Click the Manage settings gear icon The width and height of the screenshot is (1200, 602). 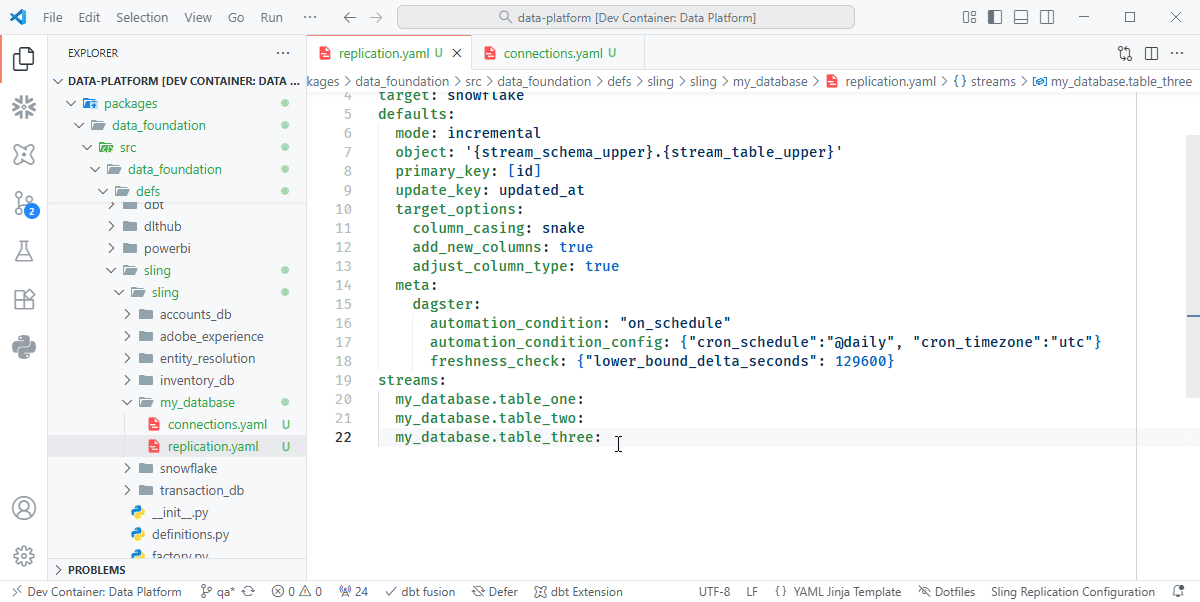(24, 556)
